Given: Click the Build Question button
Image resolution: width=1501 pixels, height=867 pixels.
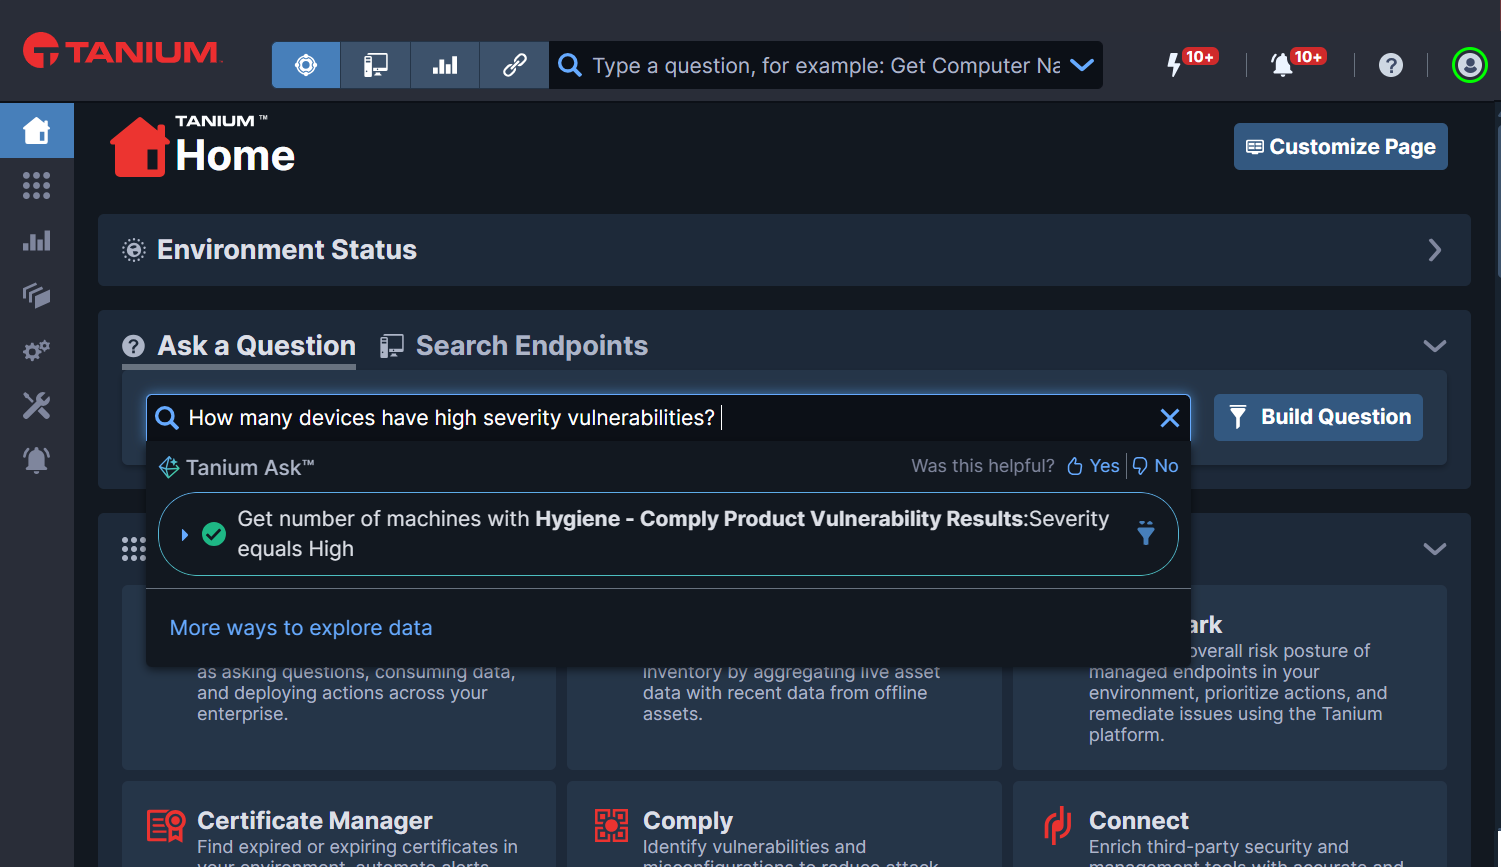Looking at the screenshot, I should 1318,417.
